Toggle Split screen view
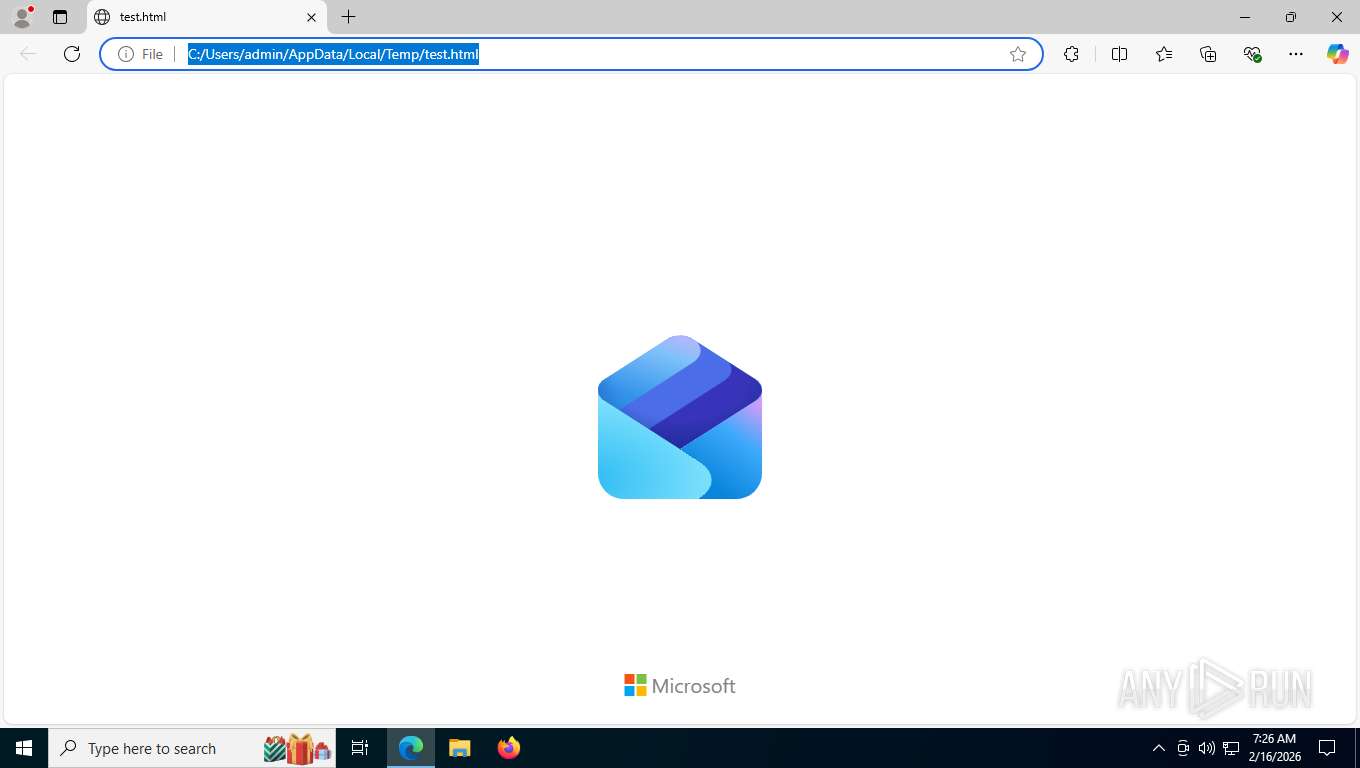 click(x=1119, y=54)
